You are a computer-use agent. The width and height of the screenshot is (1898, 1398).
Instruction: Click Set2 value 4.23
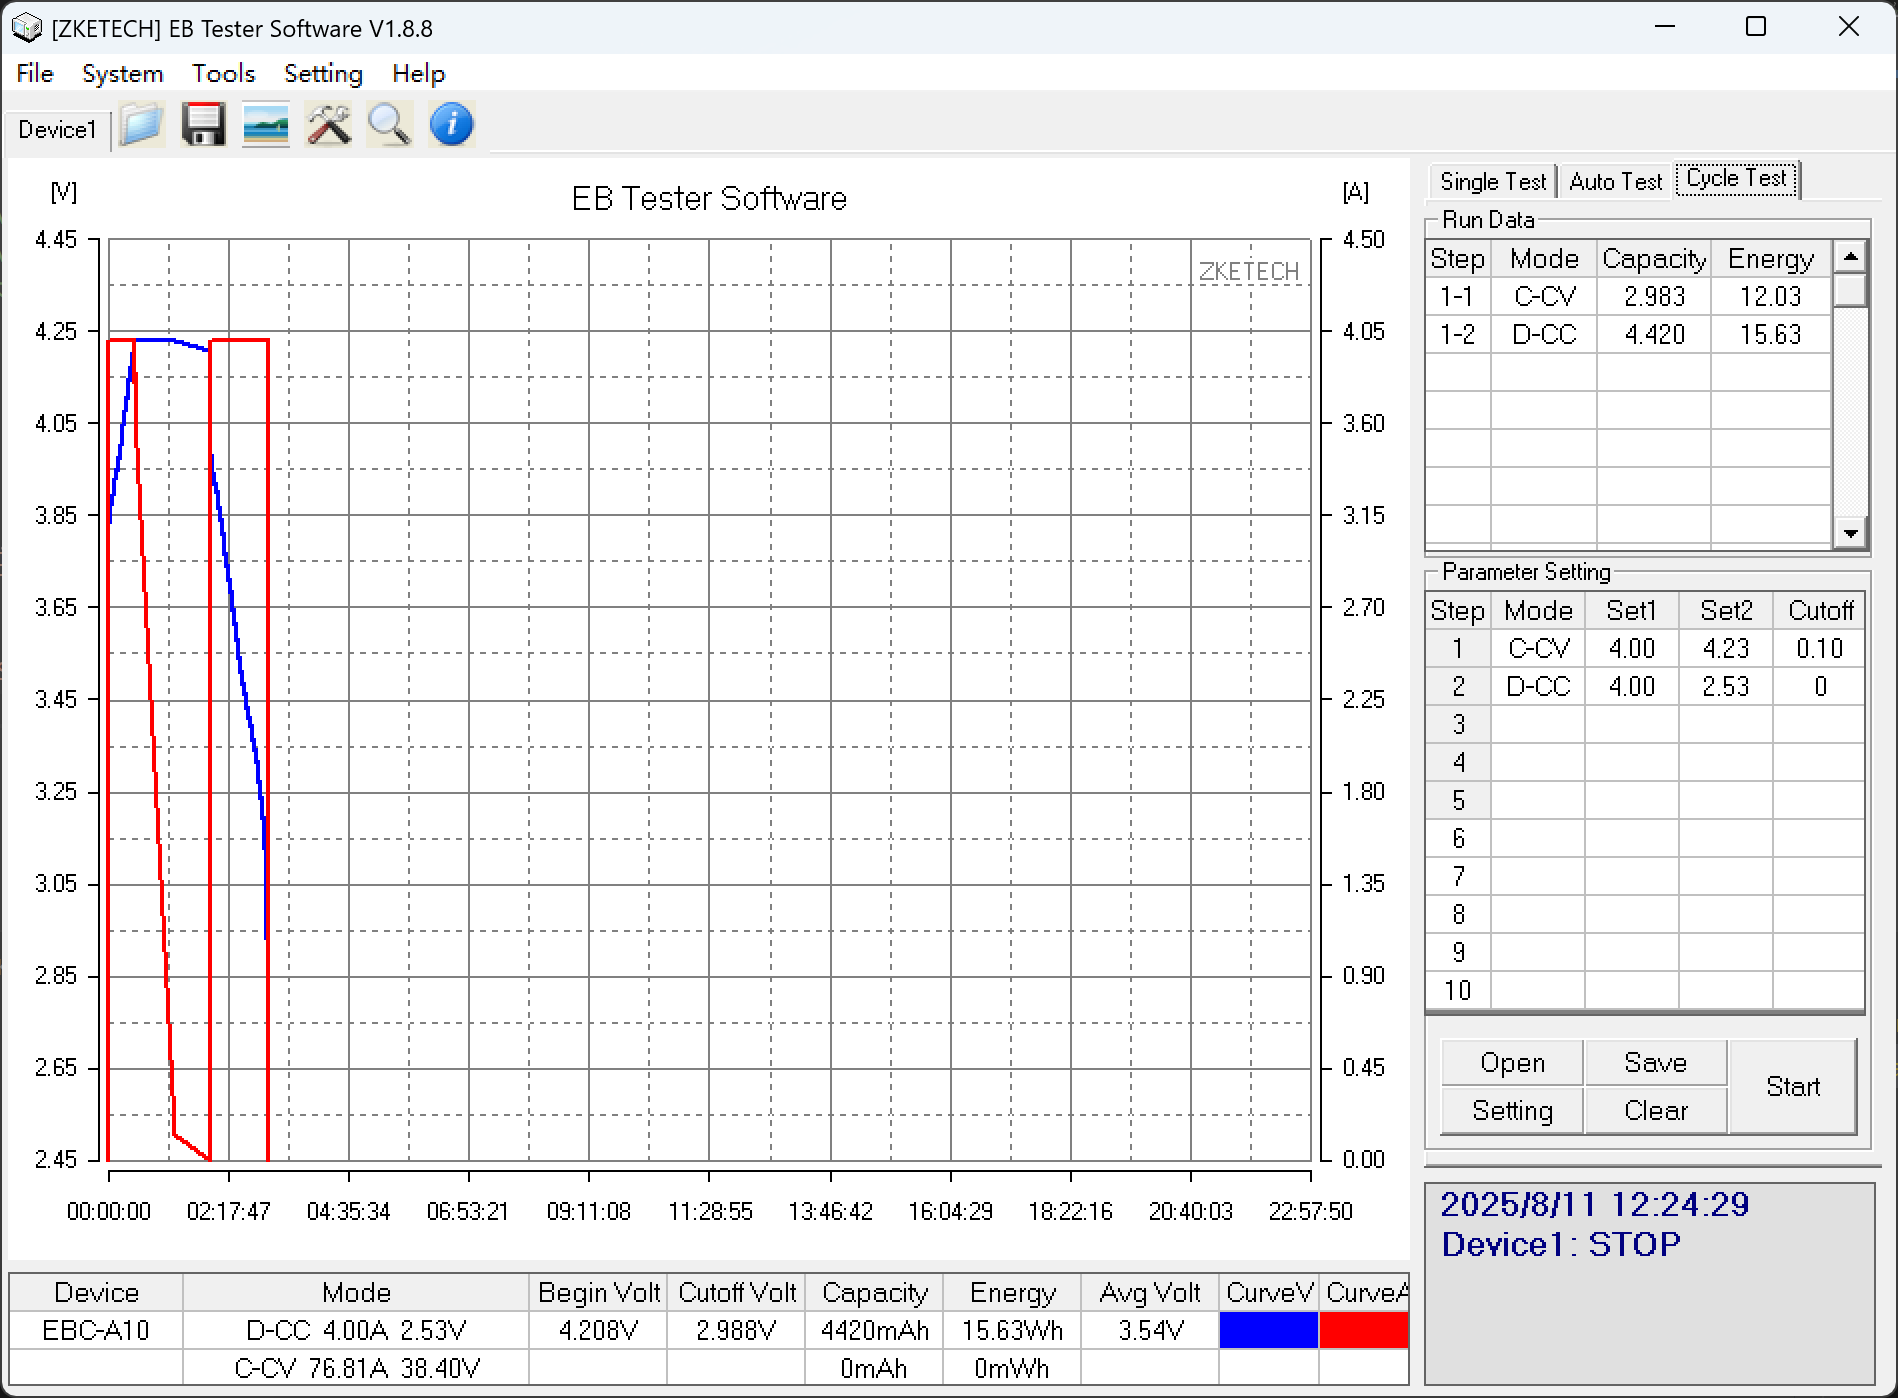(1726, 649)
